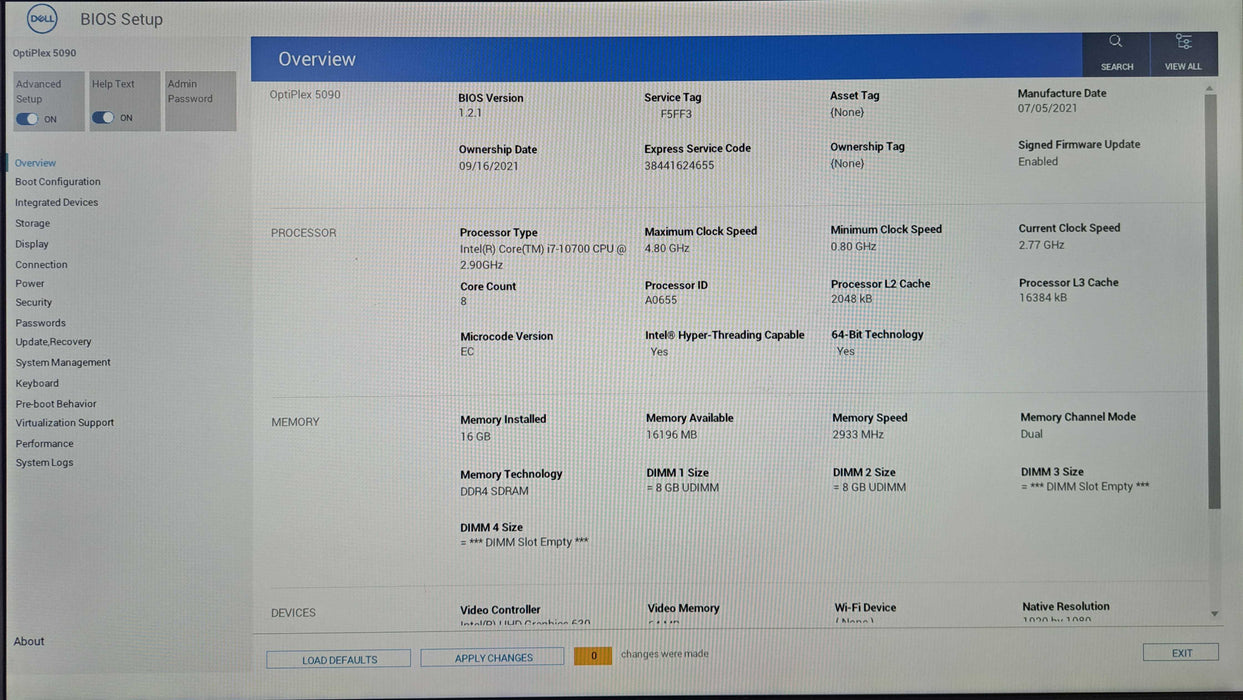Click Memory Channel Mode Dual value
Image resolution: width=1243 pixels, height=700 pixels.
[1031, 434]
